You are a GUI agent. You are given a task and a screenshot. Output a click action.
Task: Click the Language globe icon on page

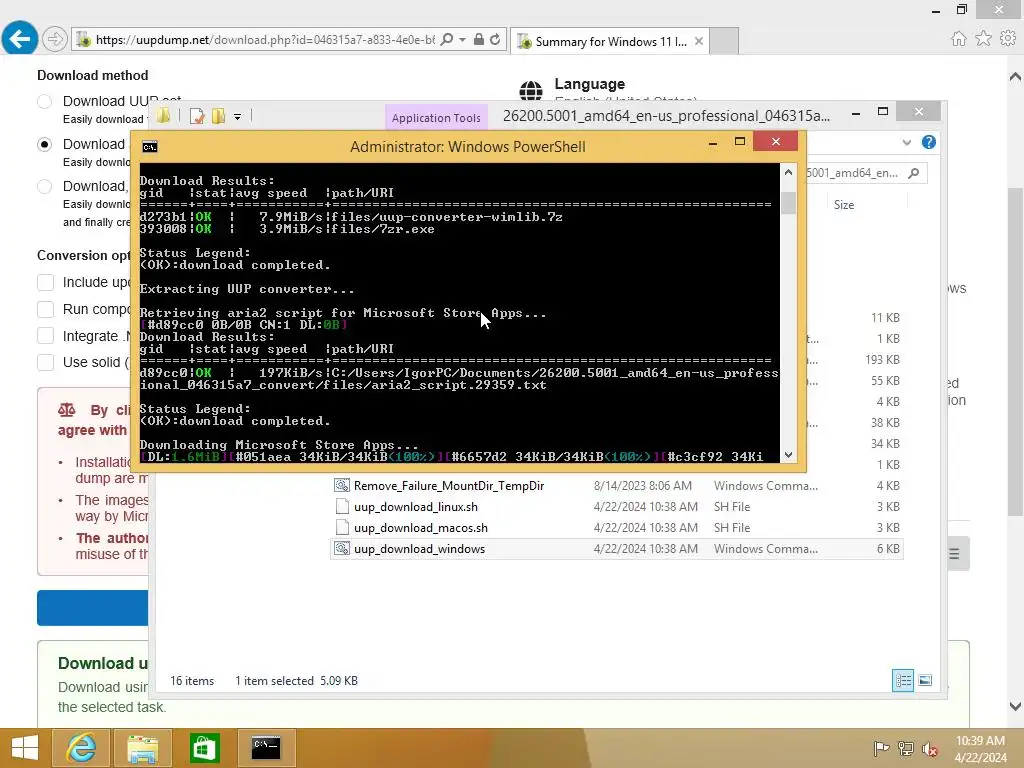[531, 90]
